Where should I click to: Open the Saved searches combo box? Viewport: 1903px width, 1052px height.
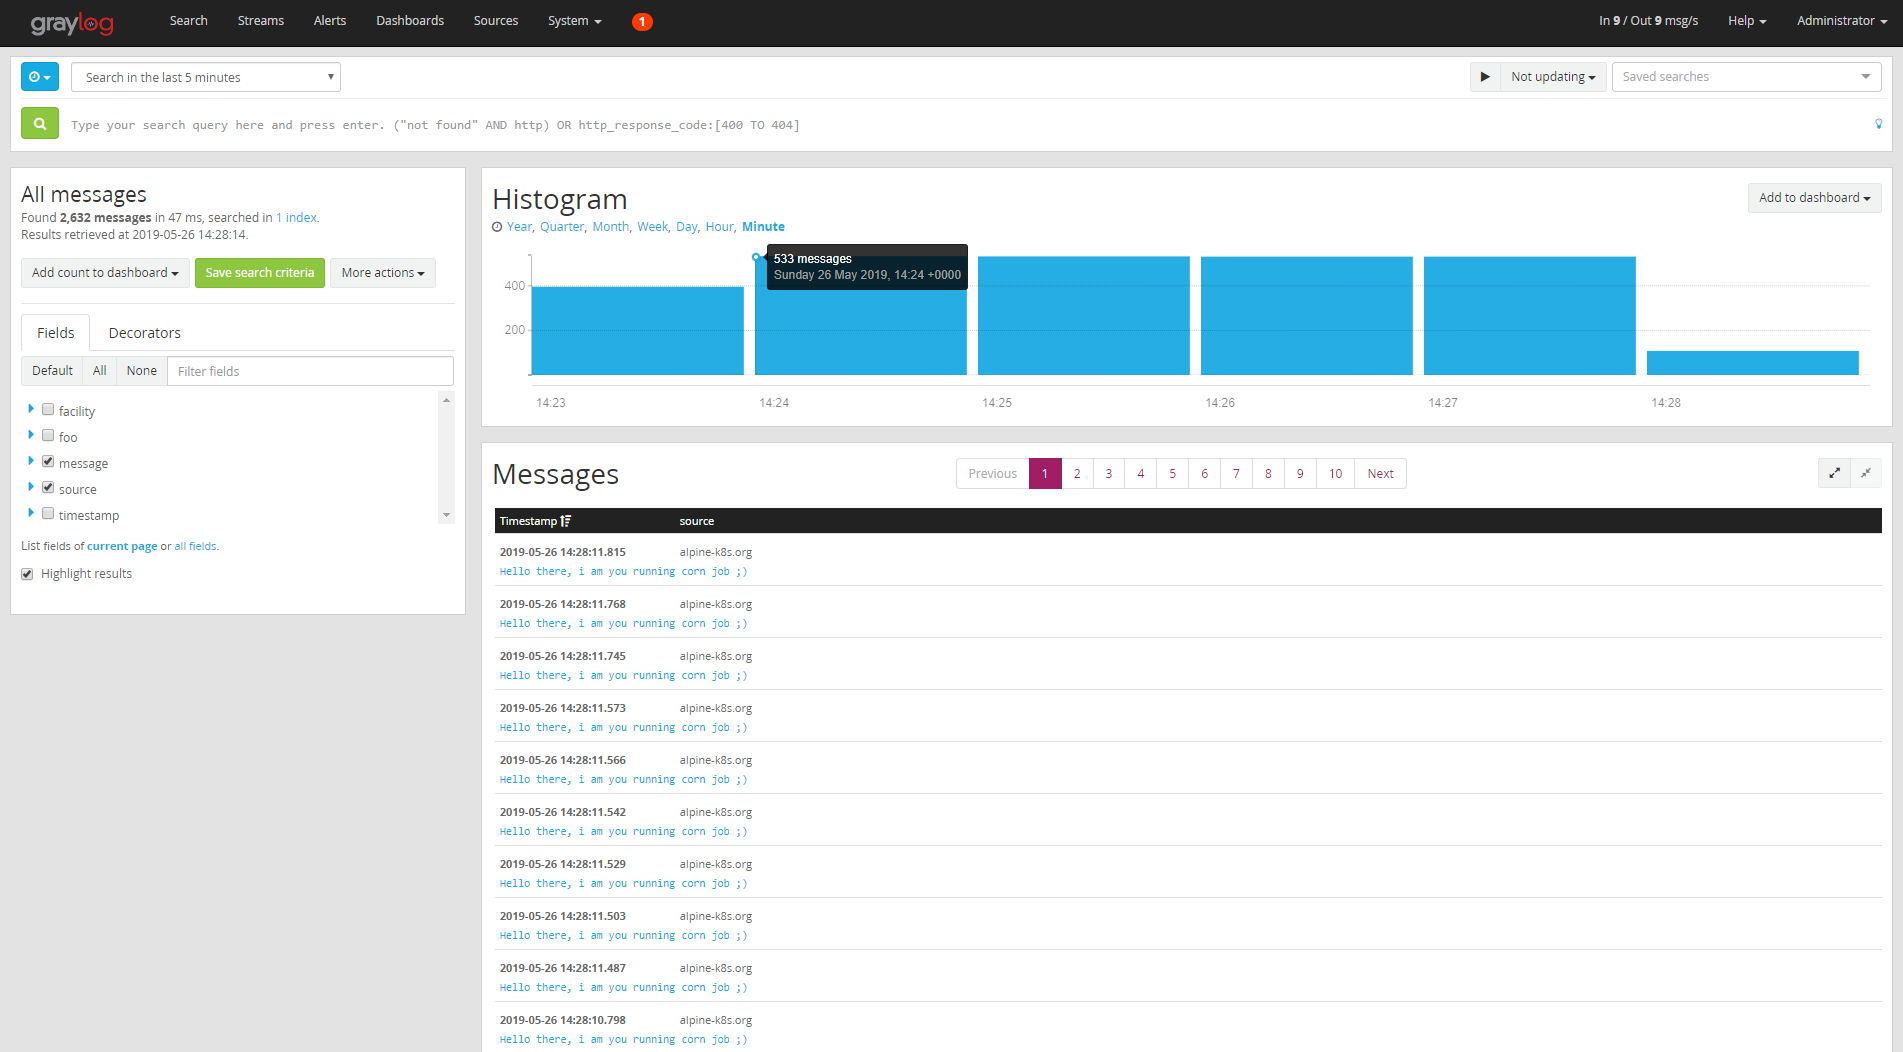click(1746, 77)
